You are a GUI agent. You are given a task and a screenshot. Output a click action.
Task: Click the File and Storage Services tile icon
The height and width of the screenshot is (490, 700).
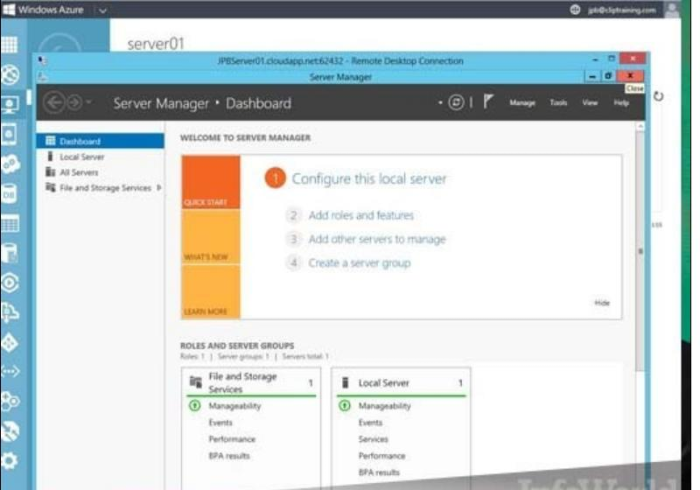click(196, 382)
